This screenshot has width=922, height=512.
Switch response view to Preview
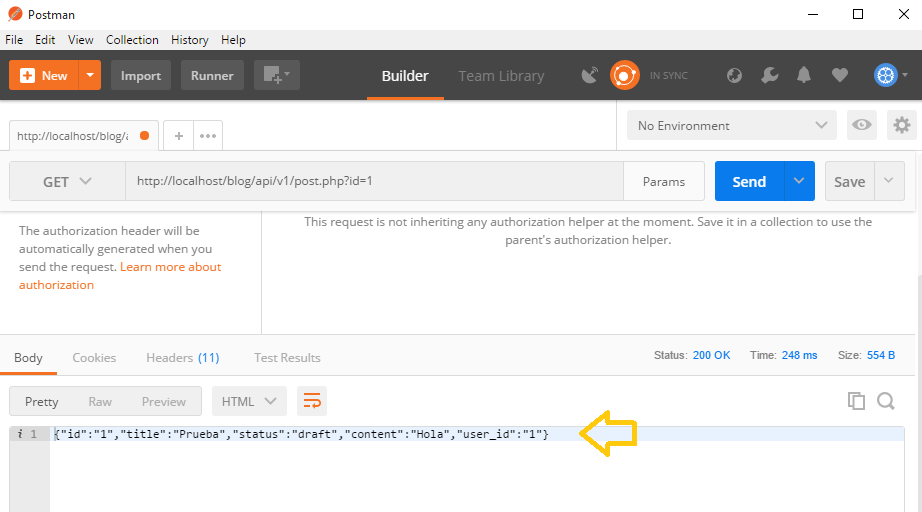[x=163, y=401]
